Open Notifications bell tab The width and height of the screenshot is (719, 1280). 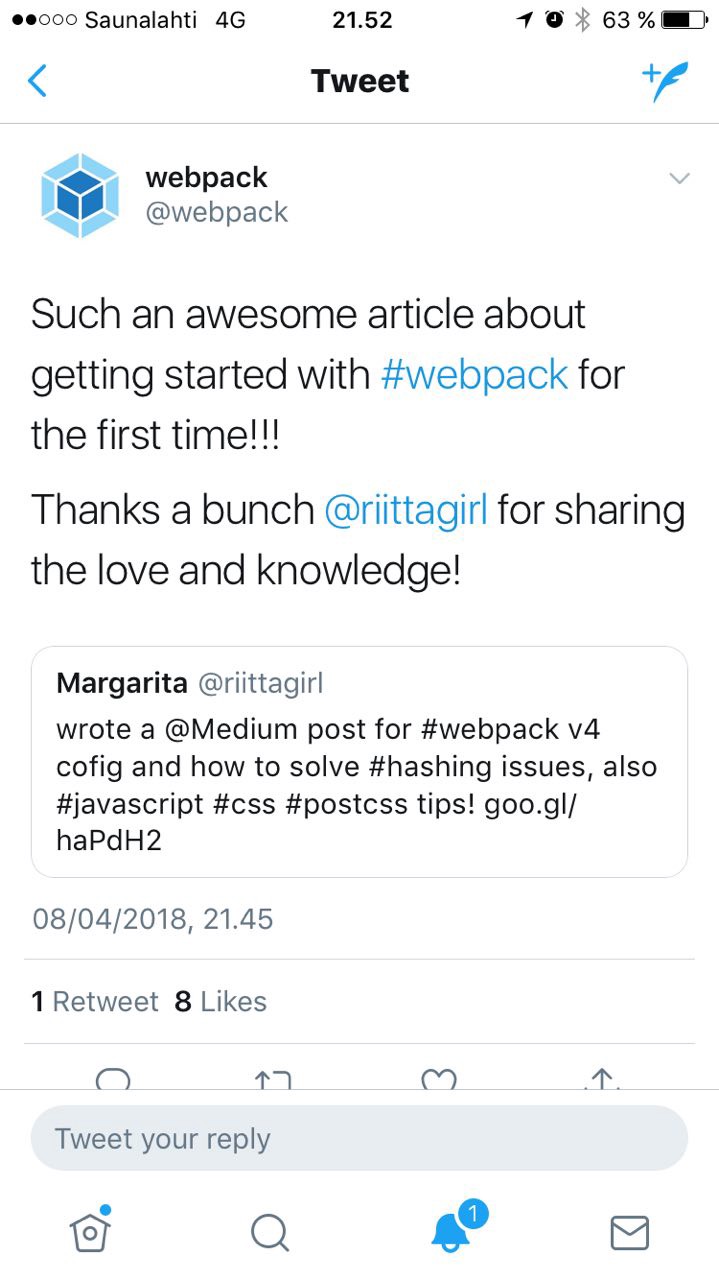452,1231
